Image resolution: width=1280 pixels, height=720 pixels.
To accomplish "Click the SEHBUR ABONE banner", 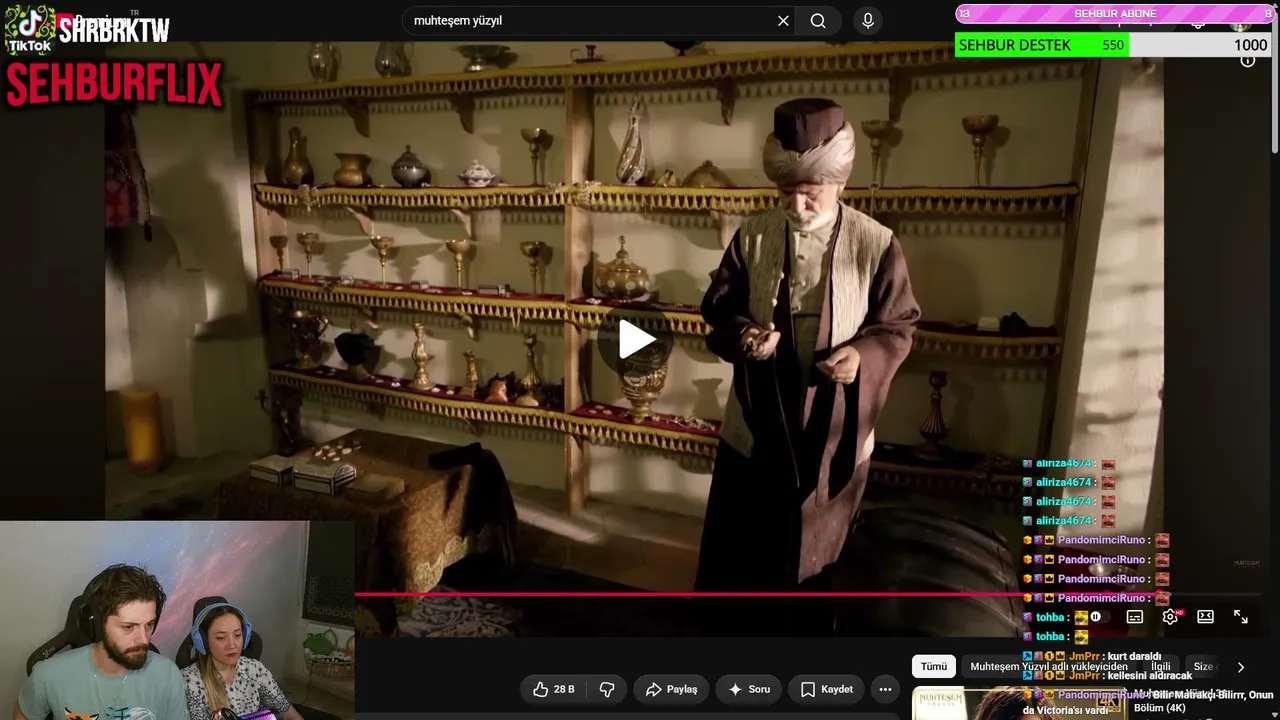I will 1114,13.
